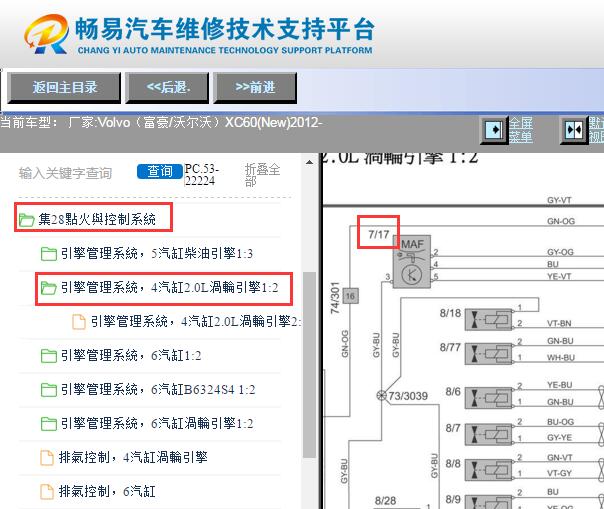Click wire color label WH-BU

[x=560, y=358]
